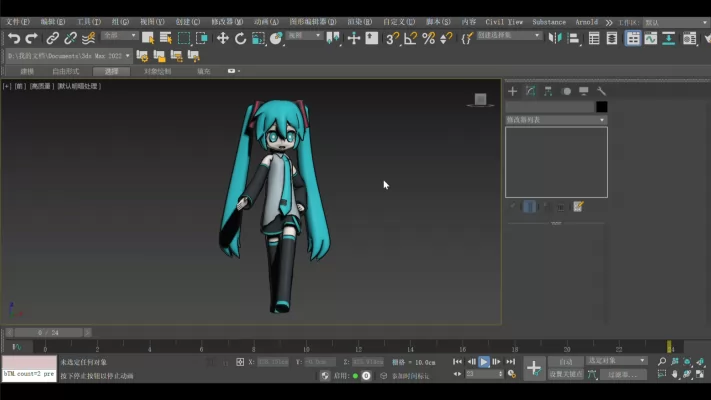Screen dimensions: 711x400
Task: Open the Utilities wrench panel tab
Action: click(x=601, y=91)
